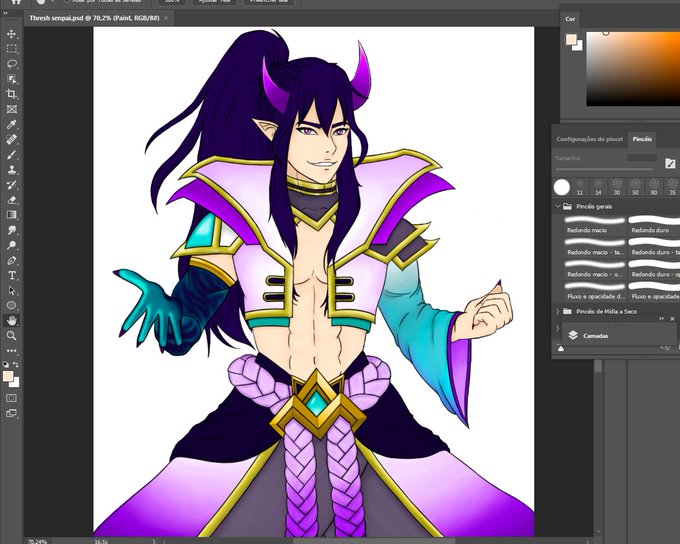This screenshot has width=680, height=544.
Task: Close the Thresh senpai.psd document tab
Action: [166, 18]
